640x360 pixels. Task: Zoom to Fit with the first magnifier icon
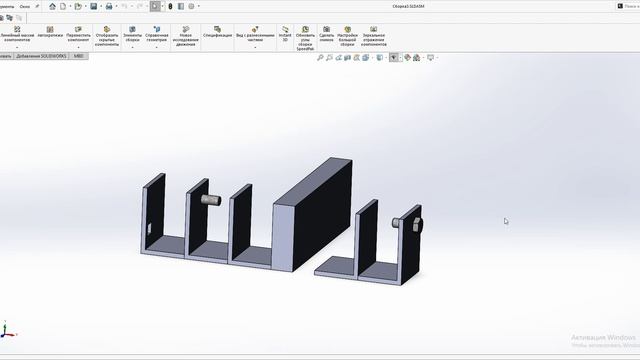320,58
